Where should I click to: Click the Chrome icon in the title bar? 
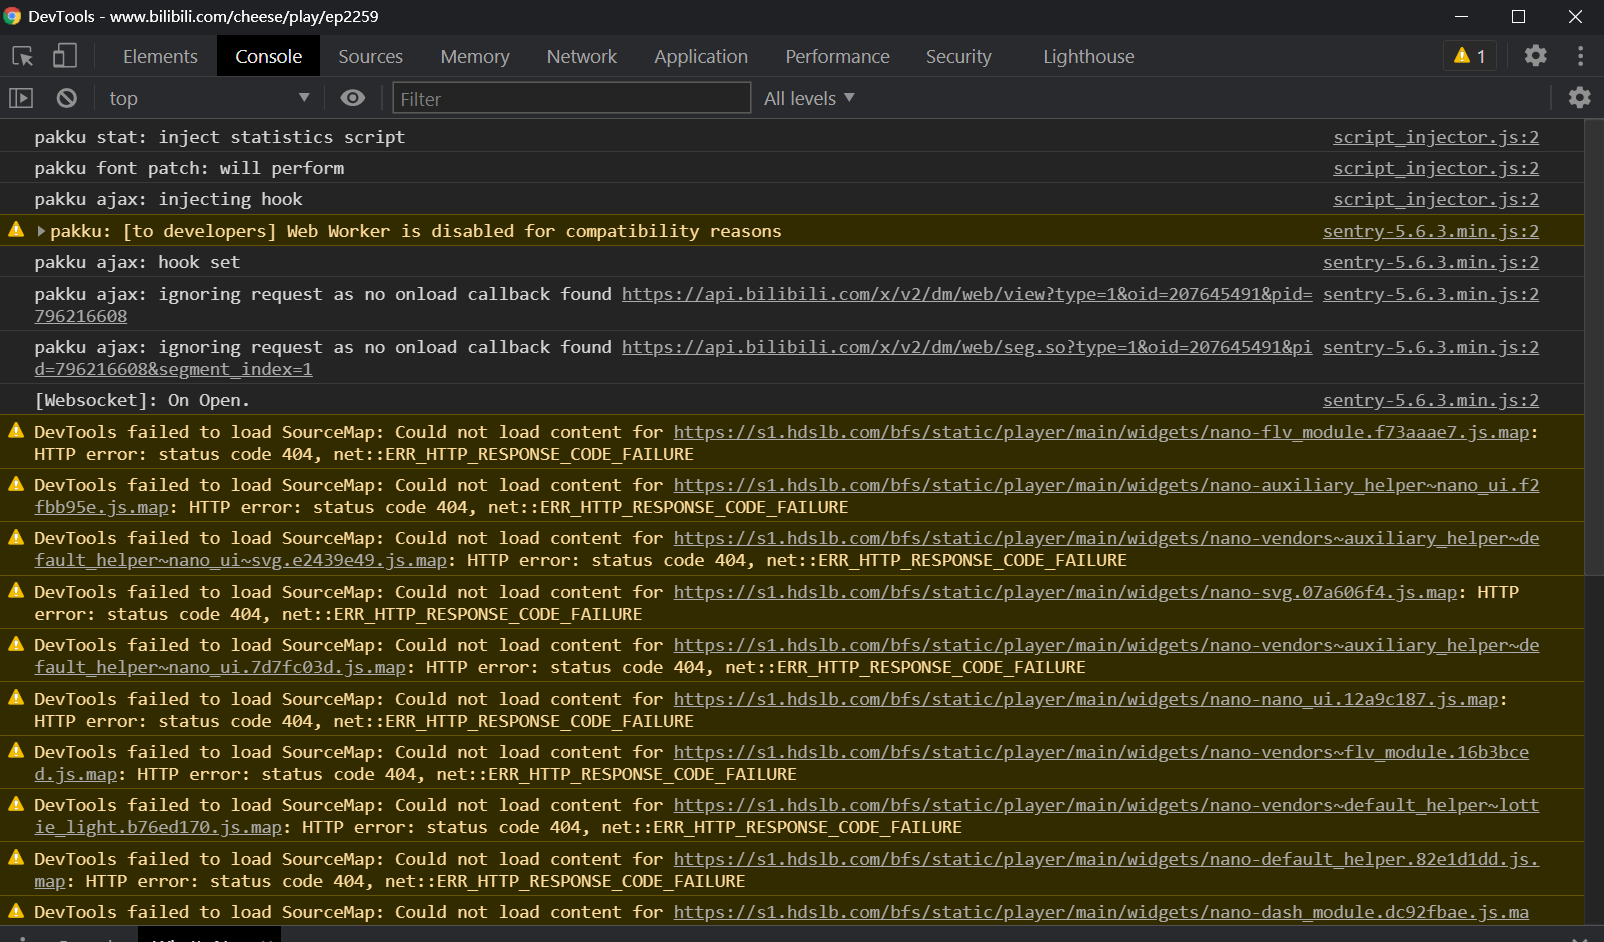pos(12,16)
